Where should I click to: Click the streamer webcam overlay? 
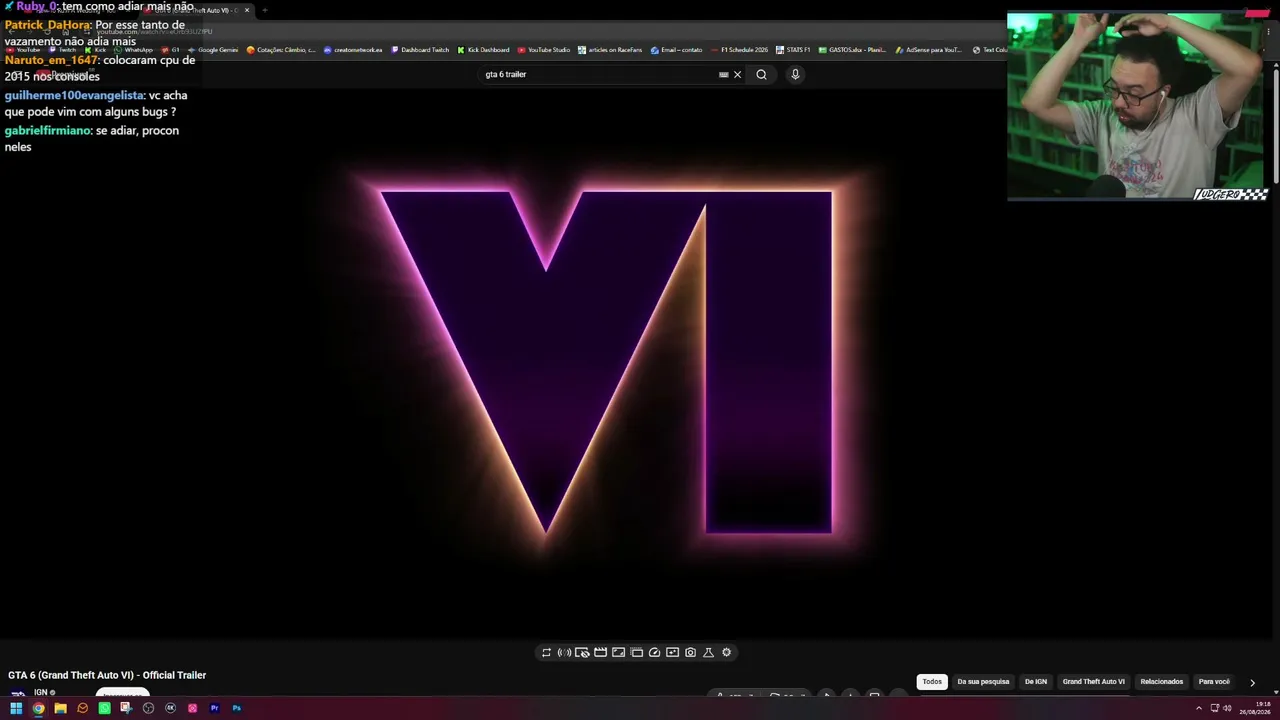pyautogui.click(x=1138, y=106)
